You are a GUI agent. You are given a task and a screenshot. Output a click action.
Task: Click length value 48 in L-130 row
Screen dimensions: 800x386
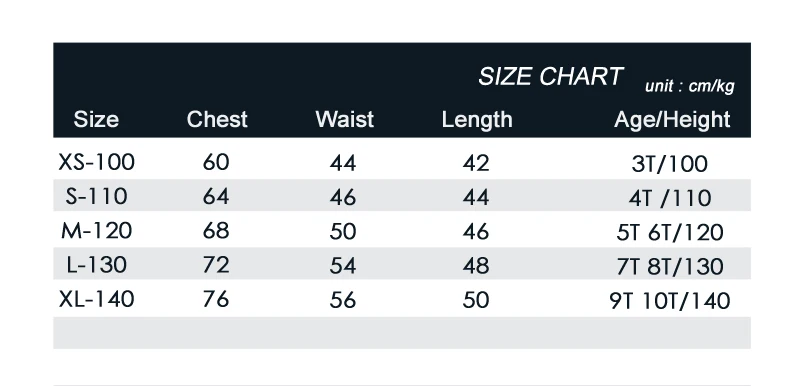pyautogui.click(x=476, y=266)
